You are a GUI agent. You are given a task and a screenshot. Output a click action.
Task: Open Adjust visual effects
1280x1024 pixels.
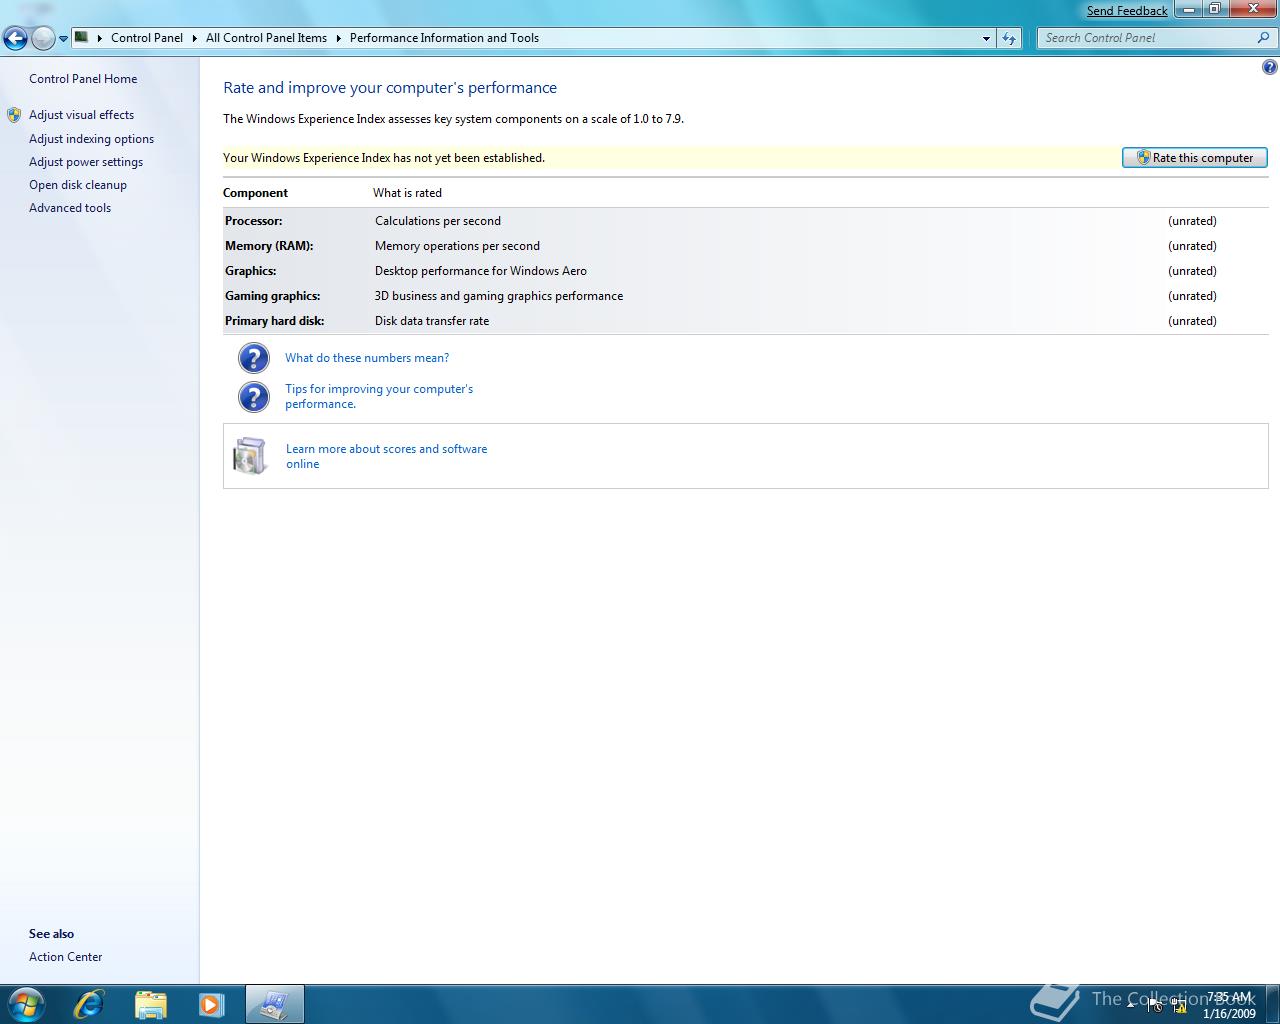81,115
